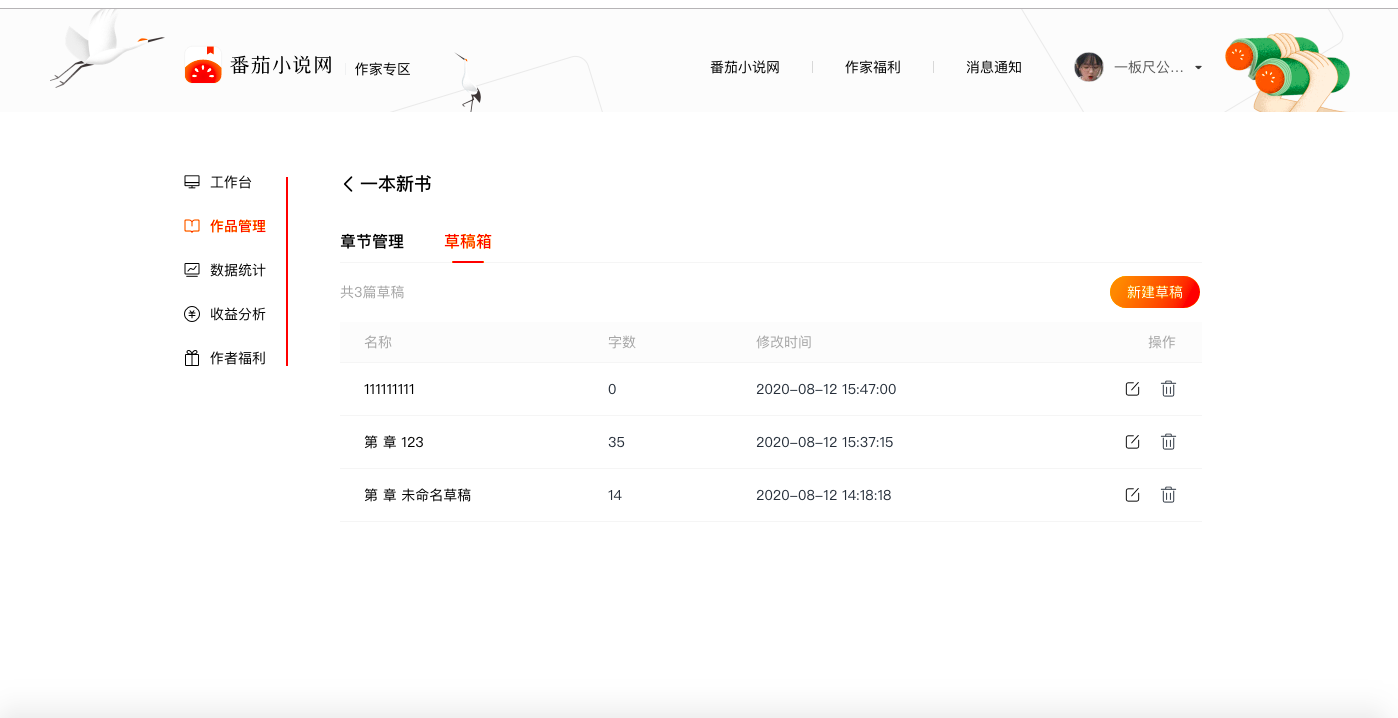Click the 作品管理 book icon
Screen dimensions: 1398x718
pos(192,226)
